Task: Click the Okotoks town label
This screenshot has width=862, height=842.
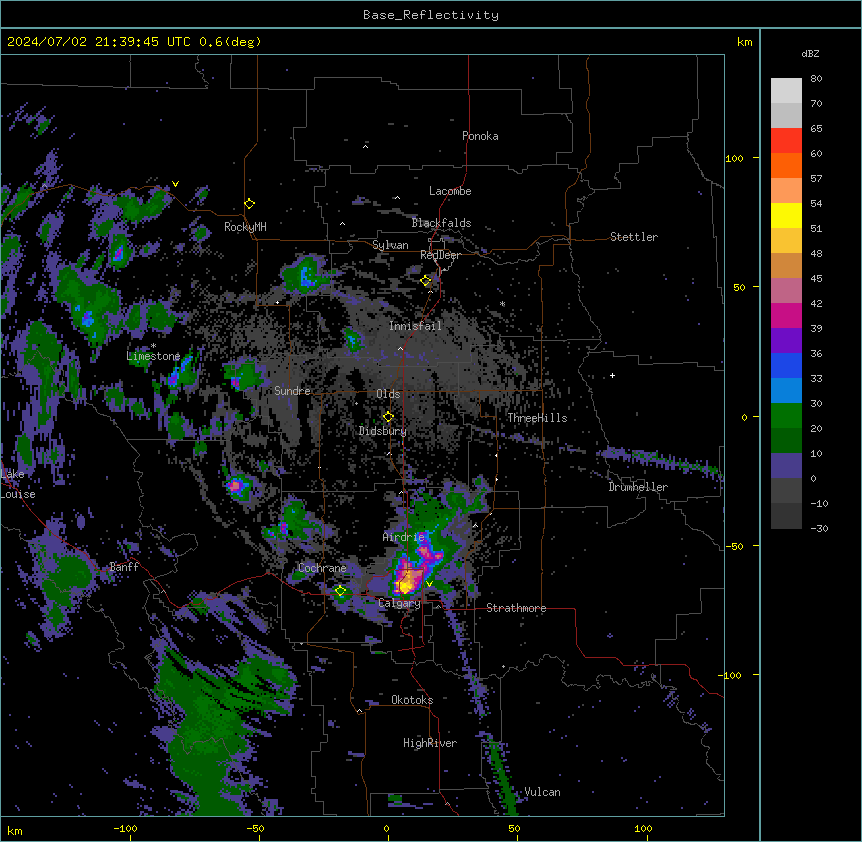Action: point(412,700)
